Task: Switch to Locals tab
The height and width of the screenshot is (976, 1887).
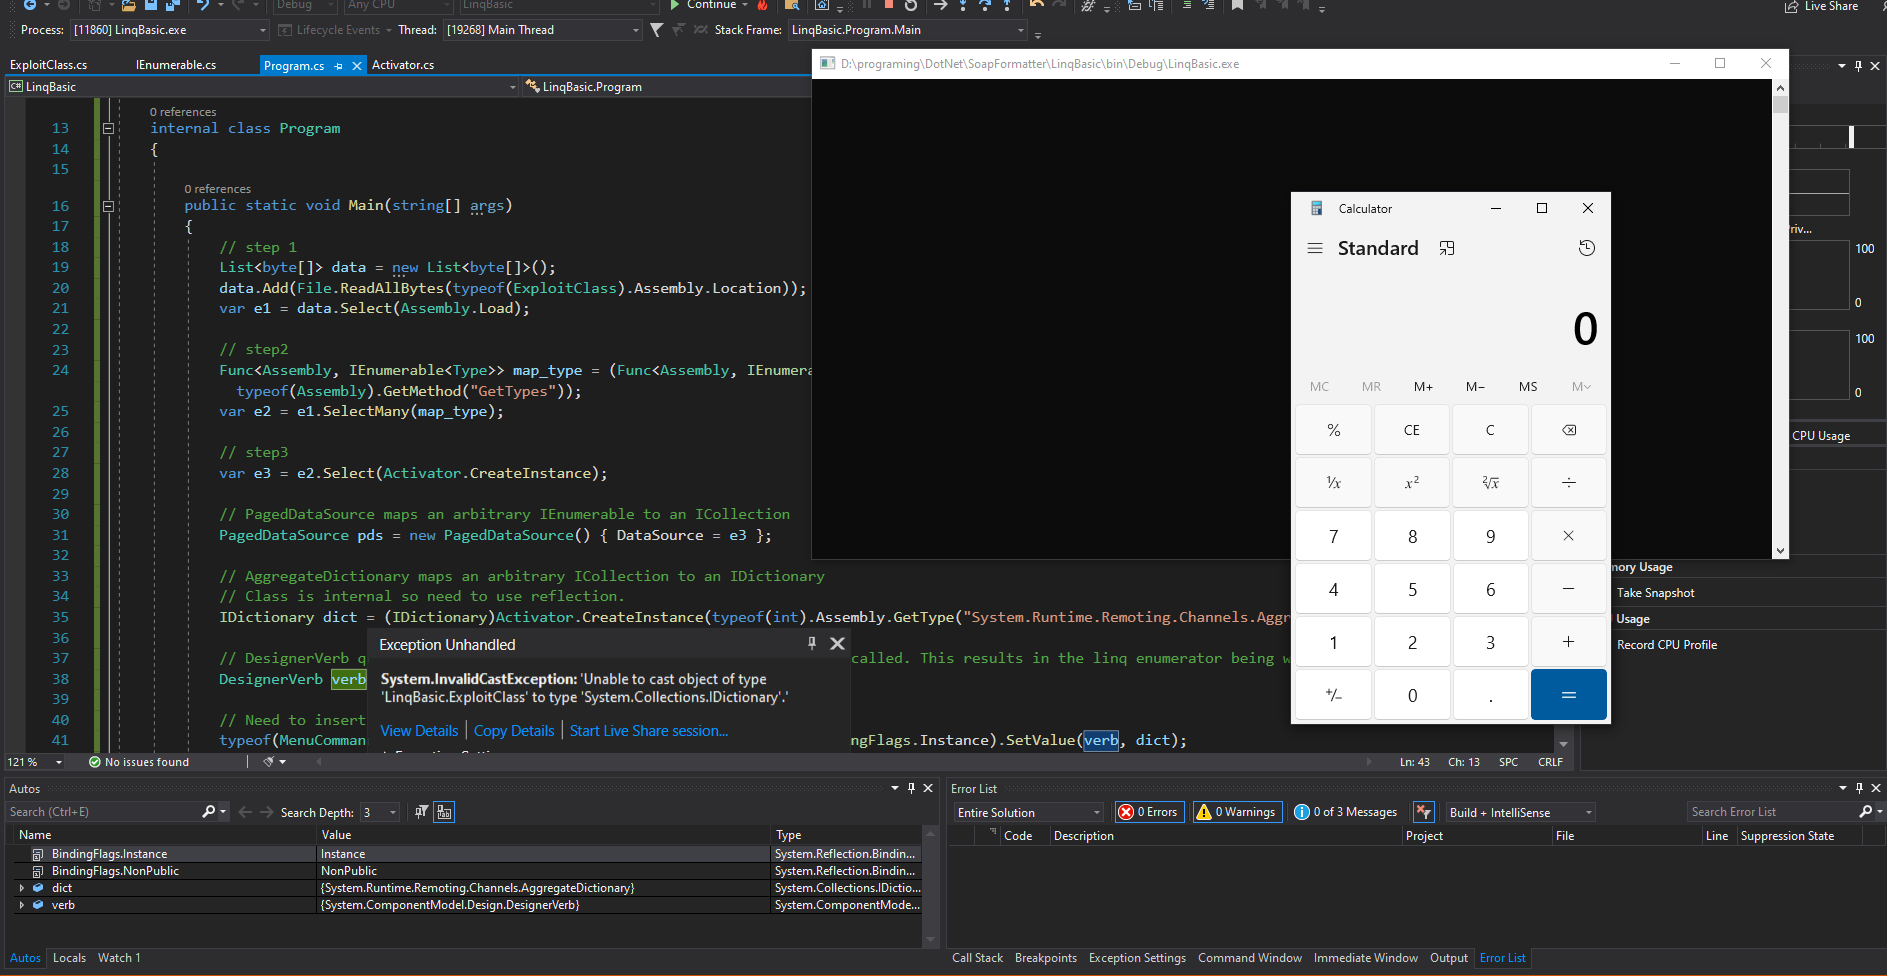Action: click(x=69, y=958)
